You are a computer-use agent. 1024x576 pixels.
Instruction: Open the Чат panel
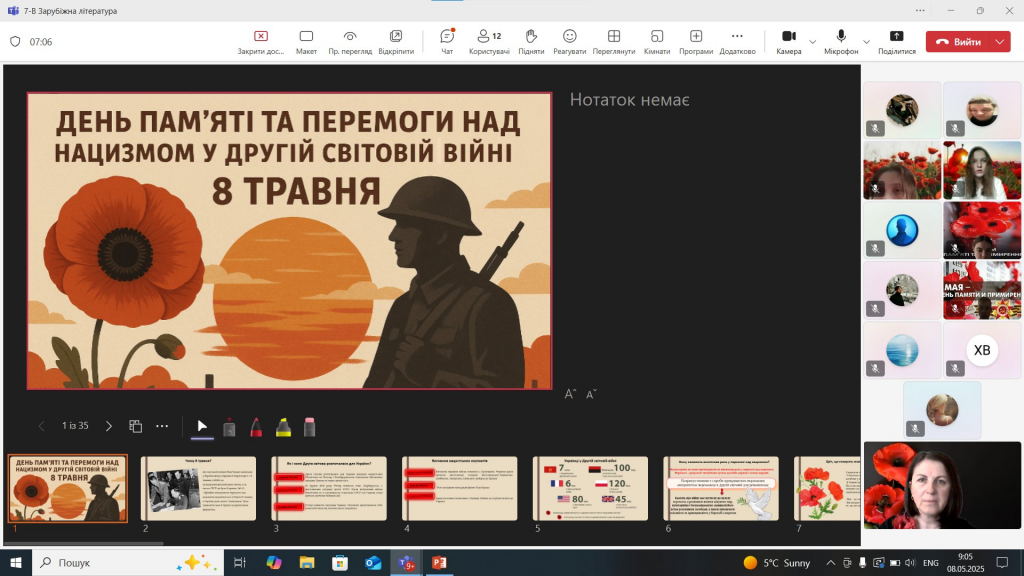(447, 38)
